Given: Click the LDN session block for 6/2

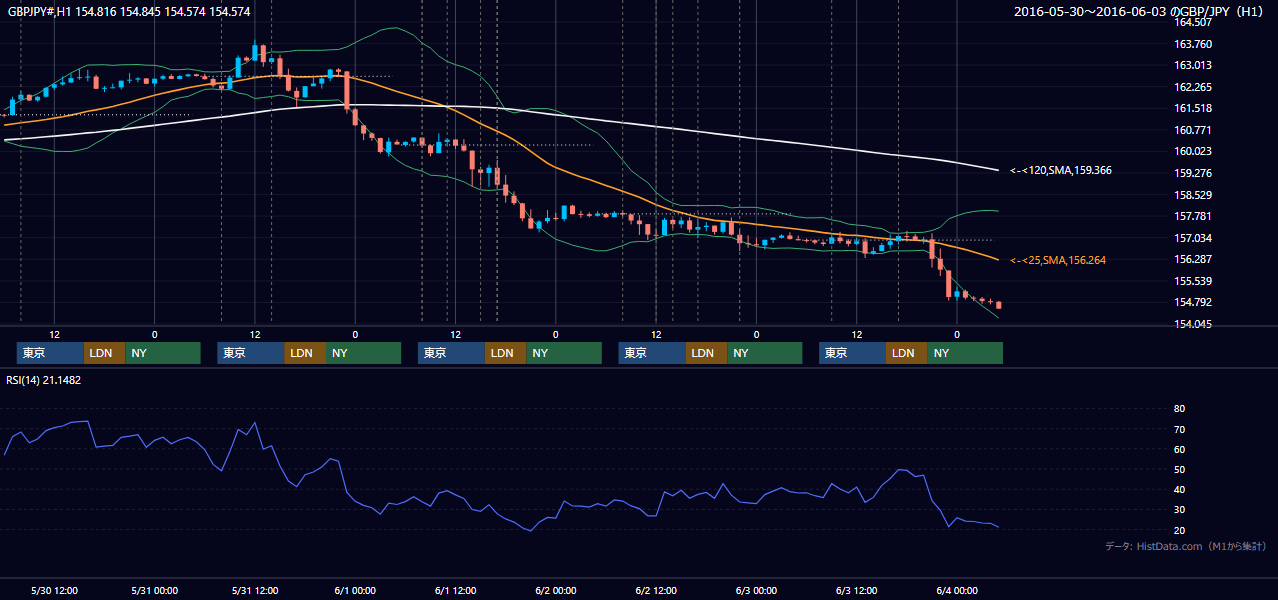Looking at the screenshot, I should coord(706,353).
